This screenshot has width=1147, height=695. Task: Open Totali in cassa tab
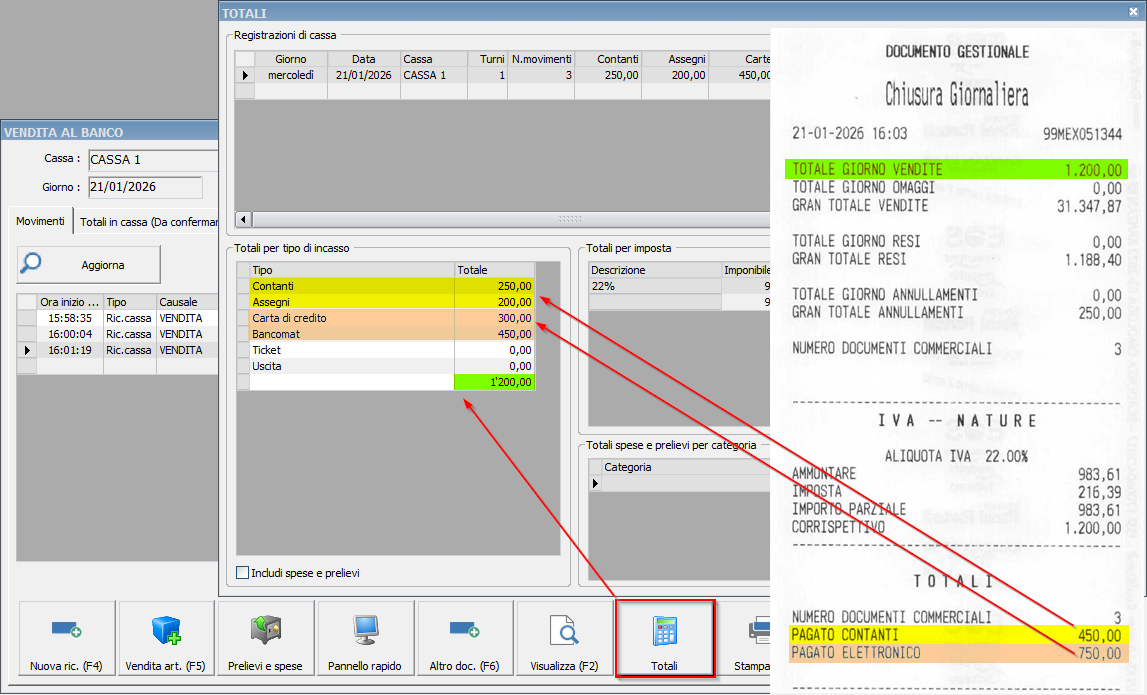pyautogui.click(x=146, y=222)
